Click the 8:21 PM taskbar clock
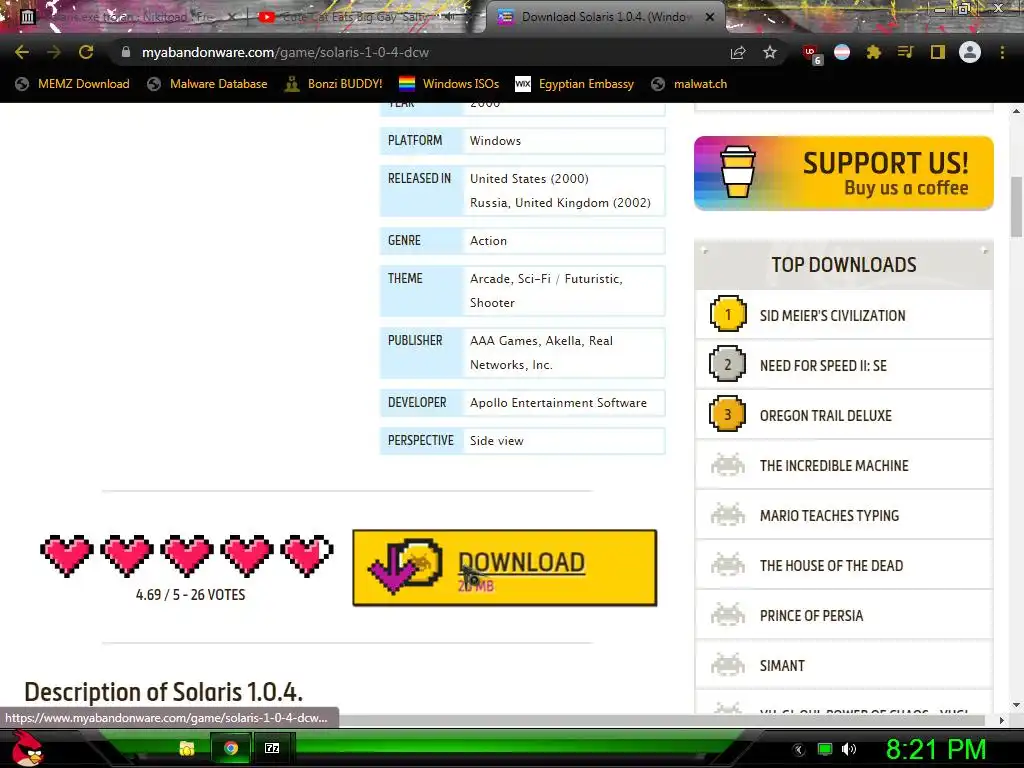The height and width of the screenshot is (768, 1024). point(936,749)
